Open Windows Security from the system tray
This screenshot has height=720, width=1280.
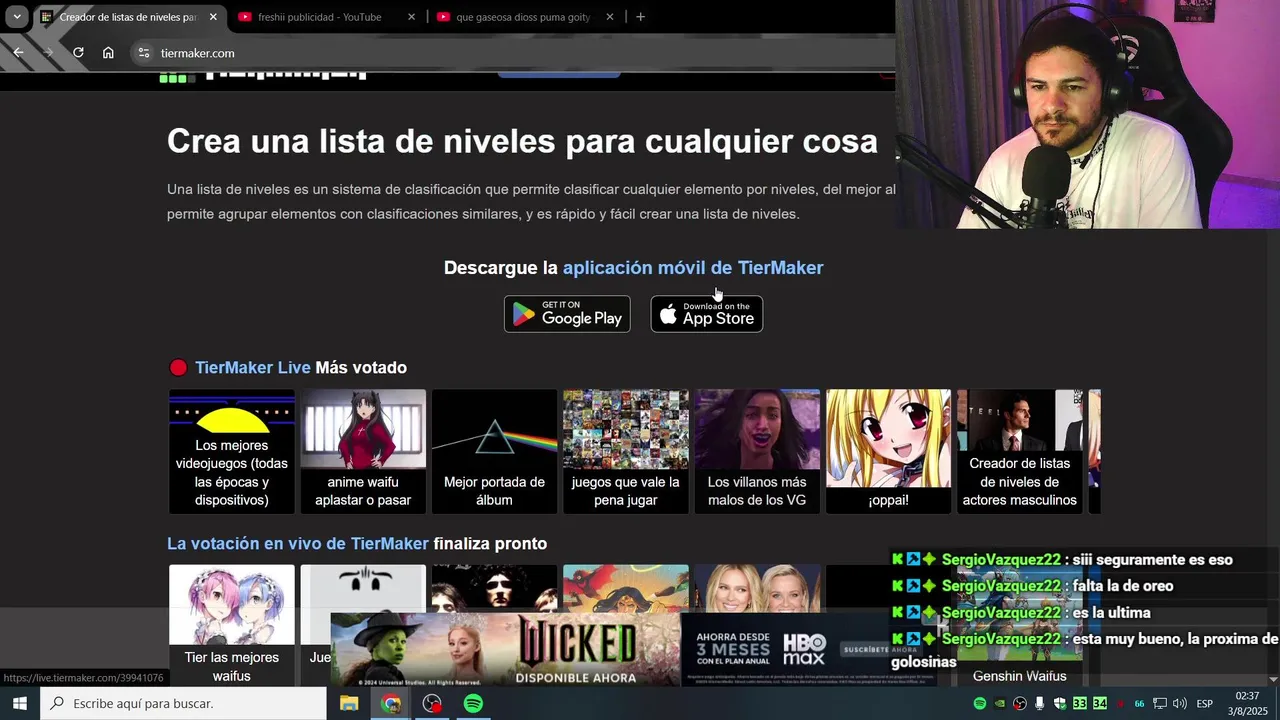1060,704
